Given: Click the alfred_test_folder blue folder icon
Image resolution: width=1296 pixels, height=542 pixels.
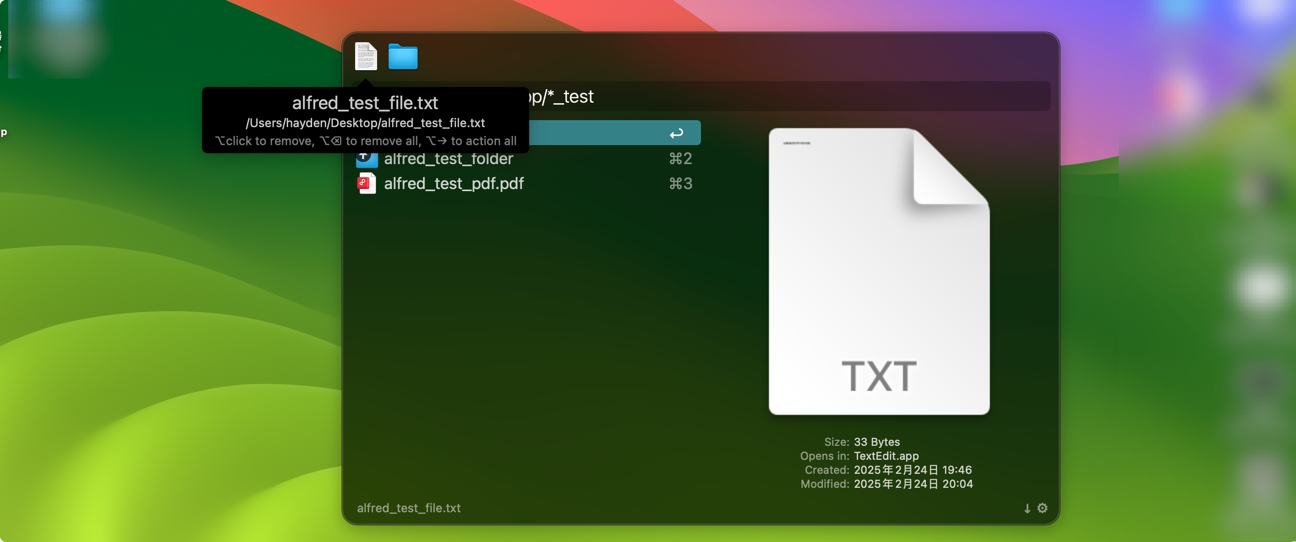Looking at the screenshot, I should click(x=367, y=159).
